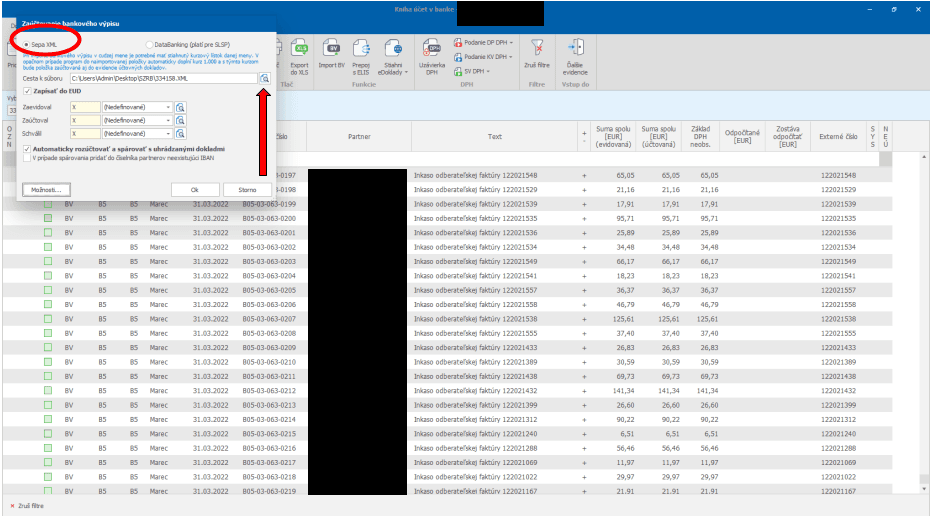Screen dimensions: 931x516
Task: Check the row B05-03-063-0210 checkbox
Action: click(48, 362)
